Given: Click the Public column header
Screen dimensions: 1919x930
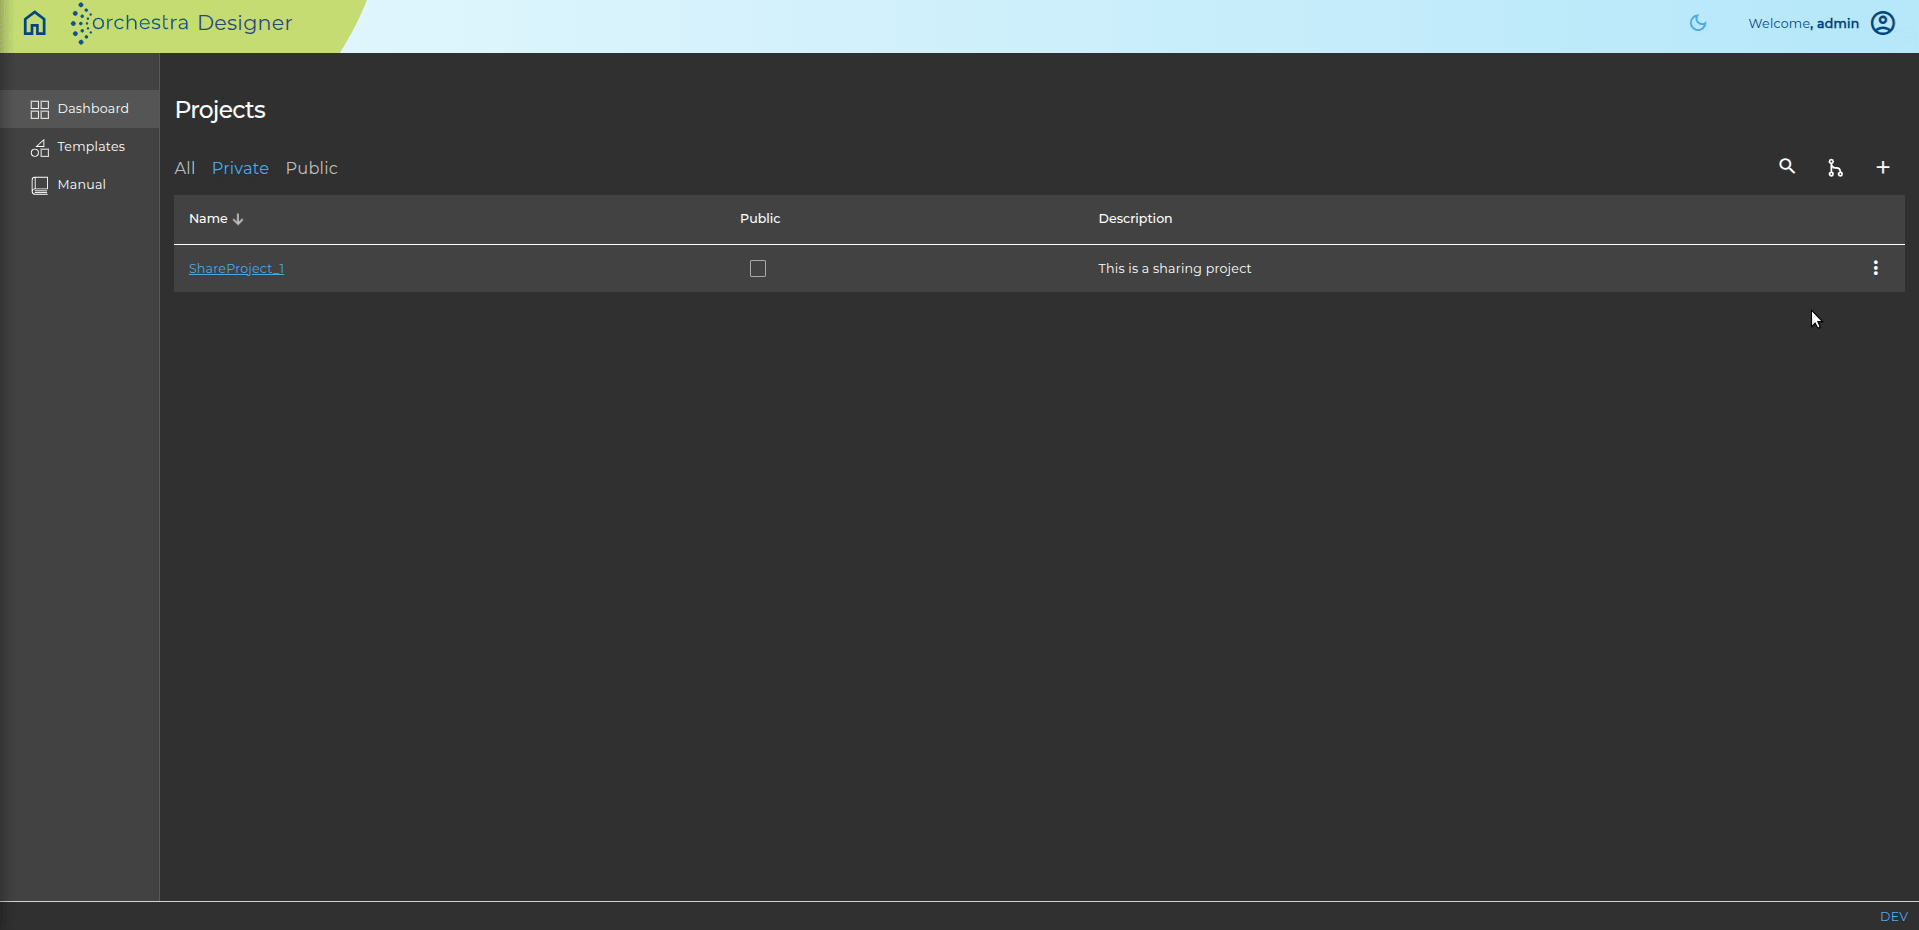Looking at the screenshot, I should point(760,218).
